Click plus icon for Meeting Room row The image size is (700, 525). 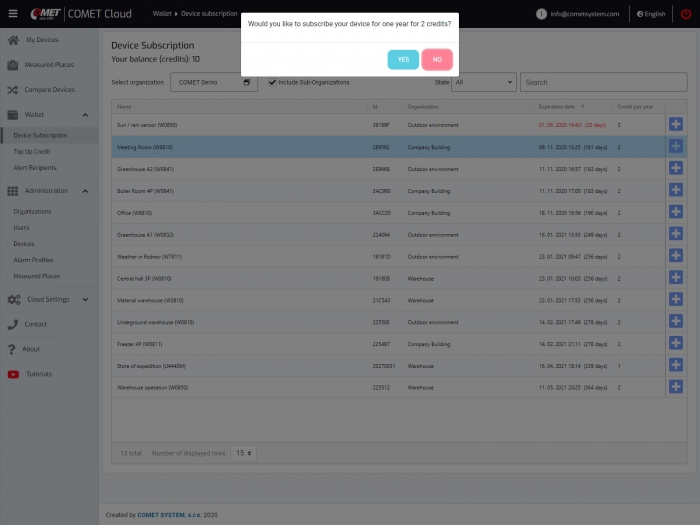(675, 146)
